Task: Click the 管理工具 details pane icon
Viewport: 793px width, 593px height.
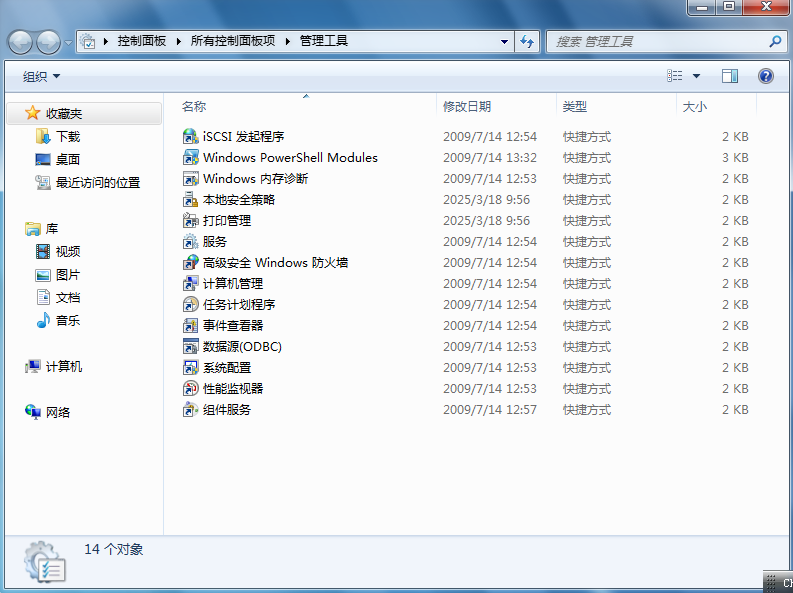Action: [45, 562]
